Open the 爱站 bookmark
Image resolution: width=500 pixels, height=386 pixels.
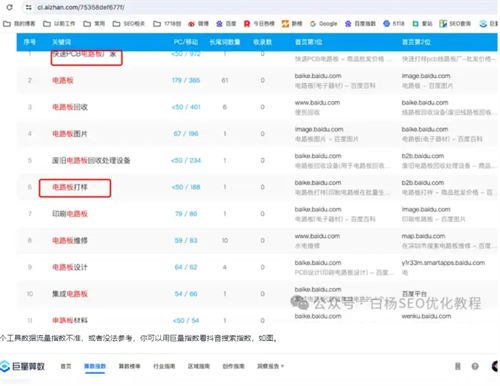click(422, 24)
